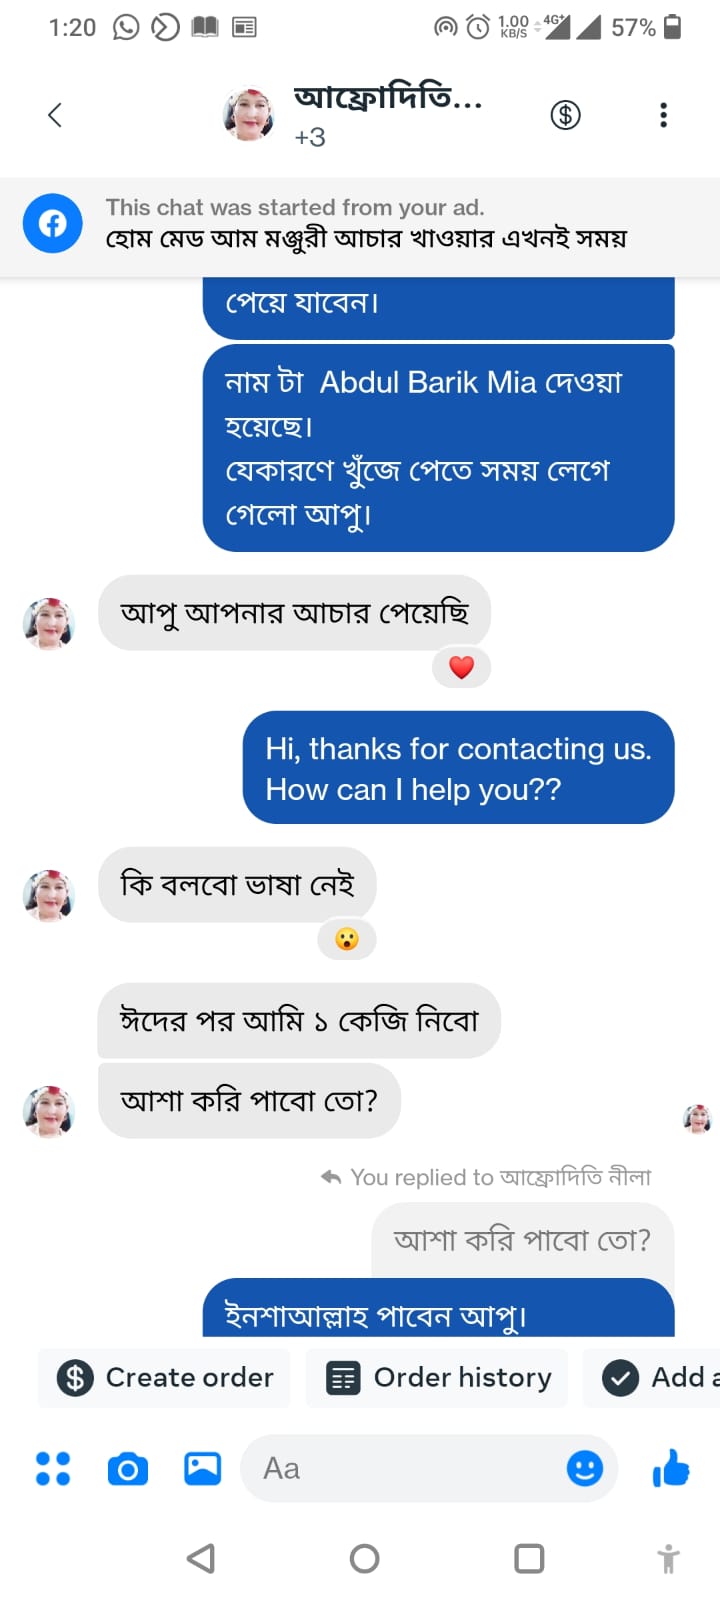The image size is (720, 1600).
Task: Tap the Facebook ad icon in banner
Action: [53, 223]
